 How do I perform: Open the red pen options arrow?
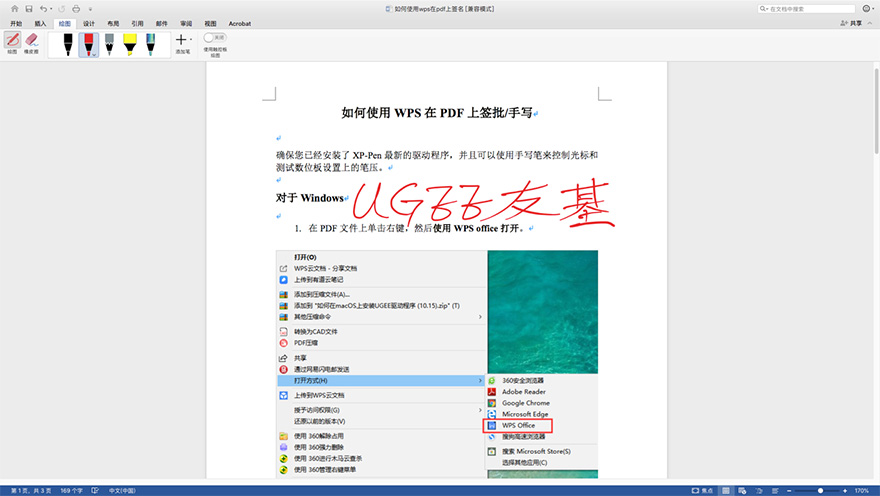[x=95, y=54]
